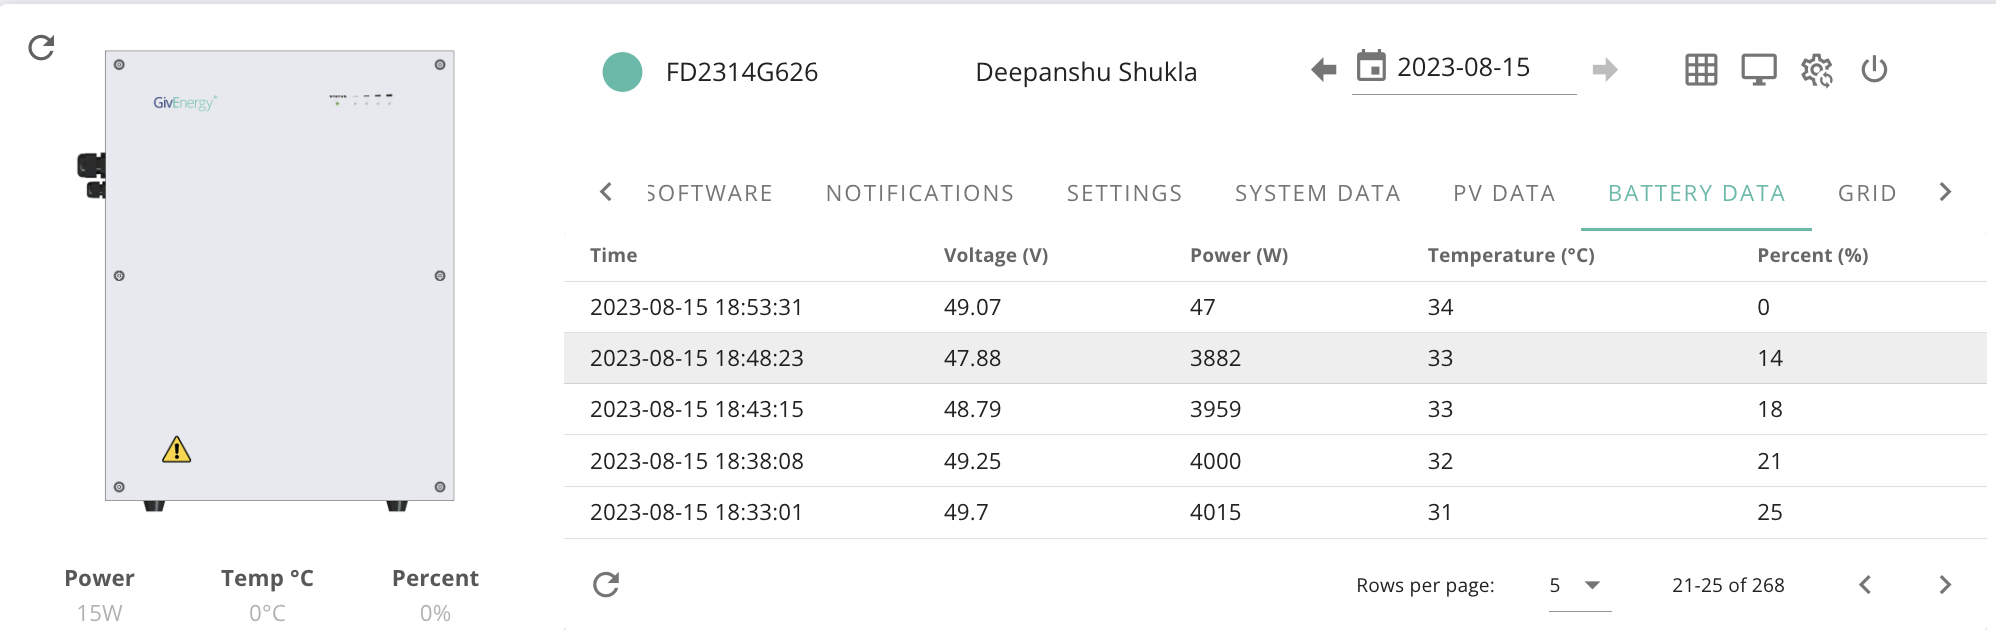Open the remote settings gear icon

click(x=1817, y=70)
